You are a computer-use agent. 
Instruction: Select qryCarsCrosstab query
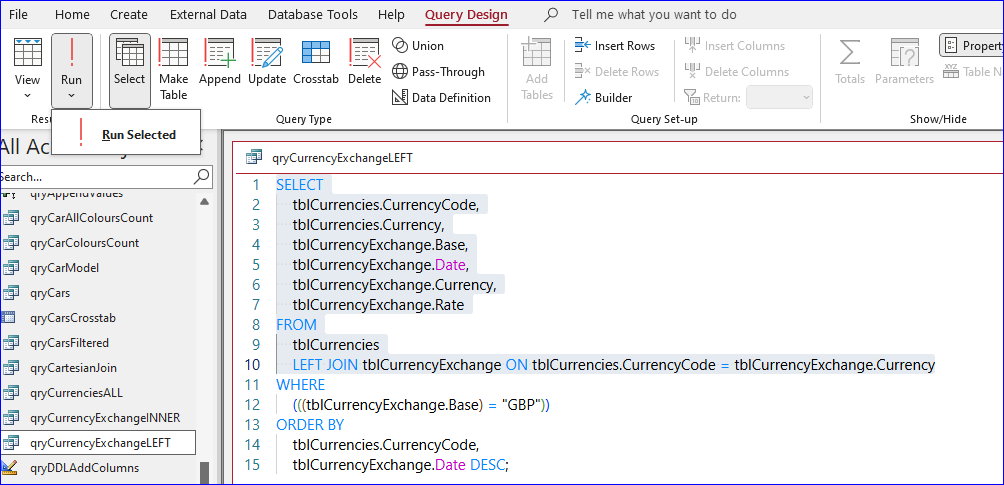[73, 318]
